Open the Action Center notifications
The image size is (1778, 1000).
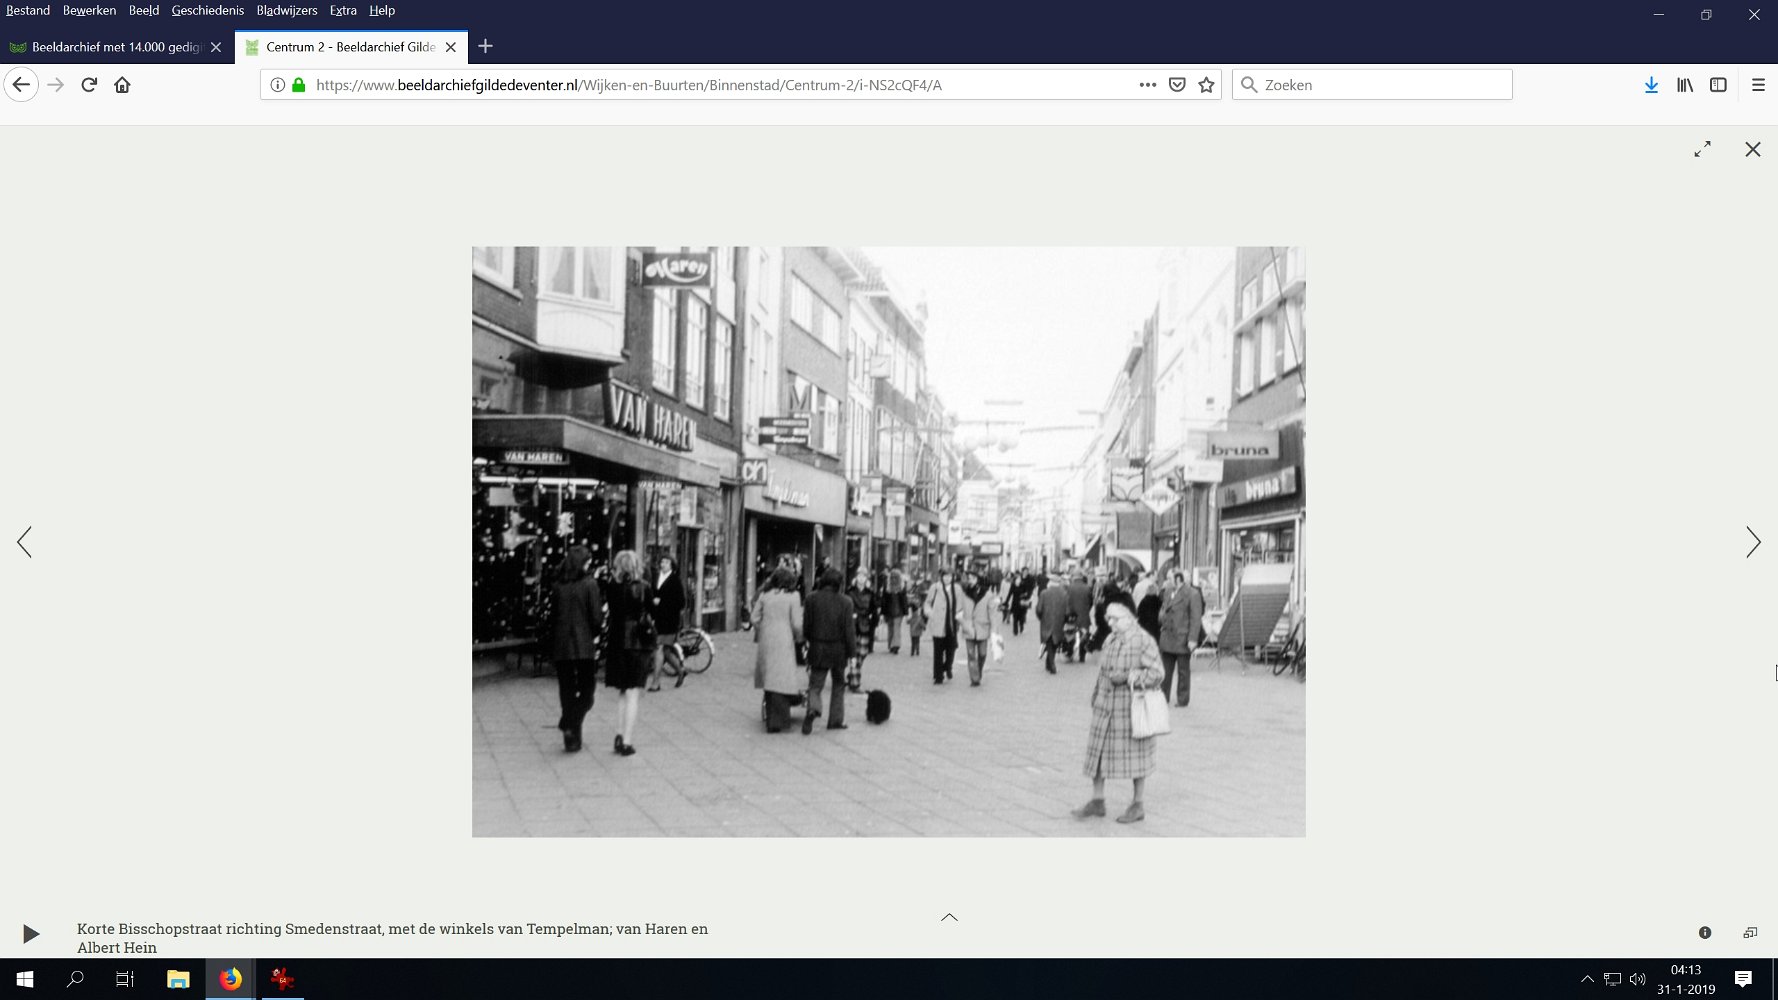point(1743,979)
